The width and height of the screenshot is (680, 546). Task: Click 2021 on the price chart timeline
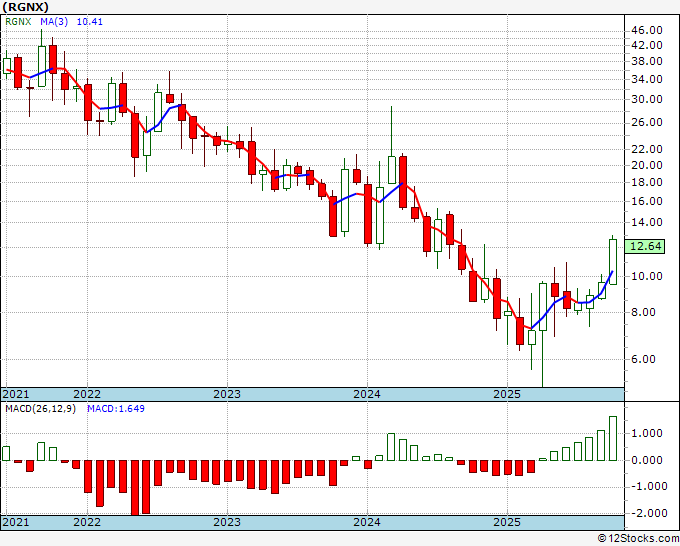(16, 394)
